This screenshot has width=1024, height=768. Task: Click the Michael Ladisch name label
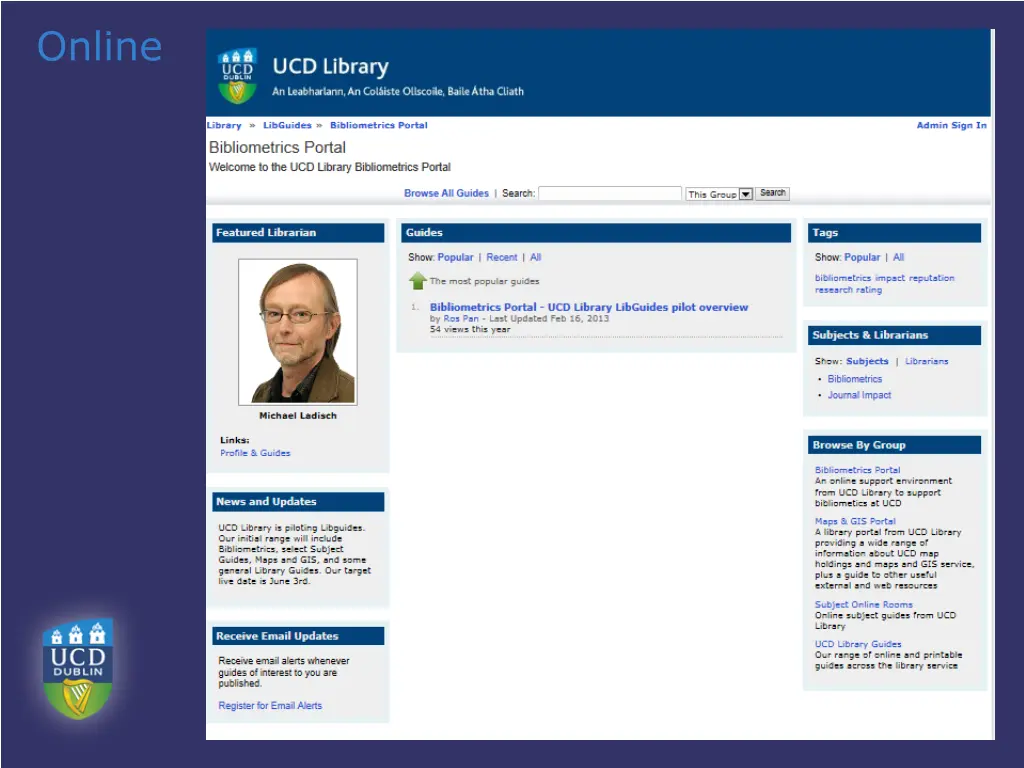pos(298,415)
